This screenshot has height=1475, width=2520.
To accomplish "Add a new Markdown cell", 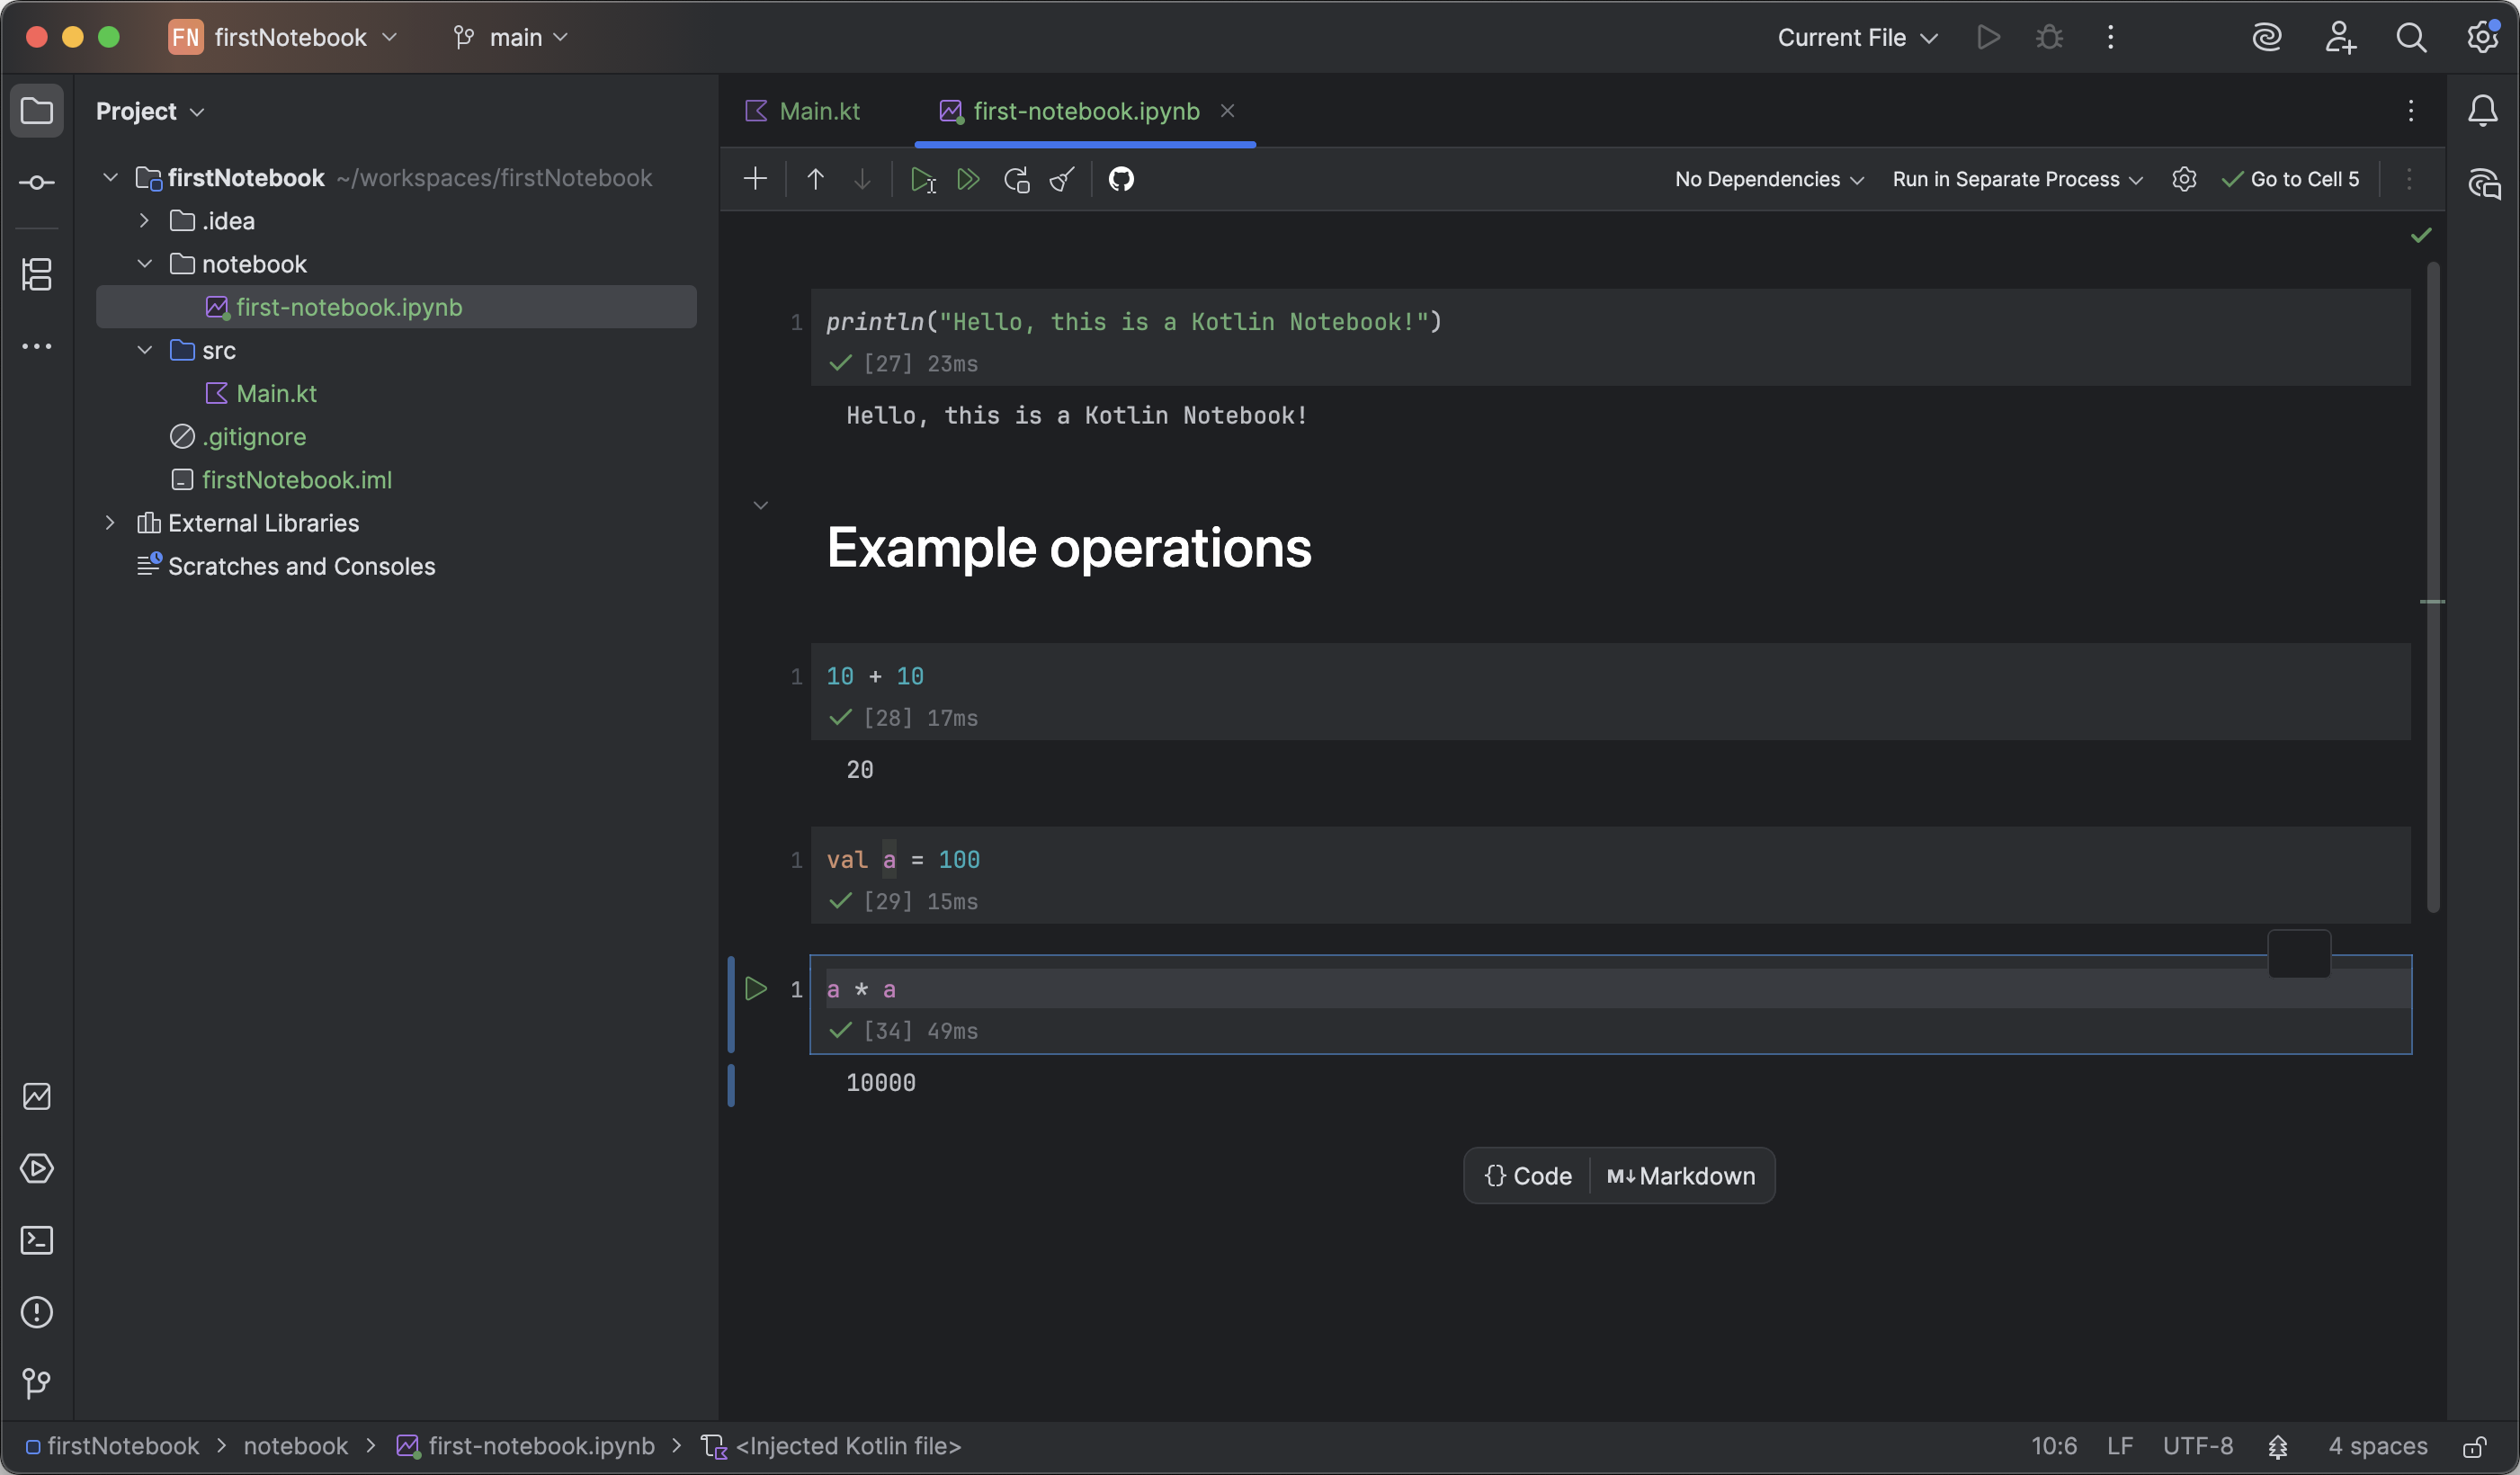I will coord(1681,1176).
